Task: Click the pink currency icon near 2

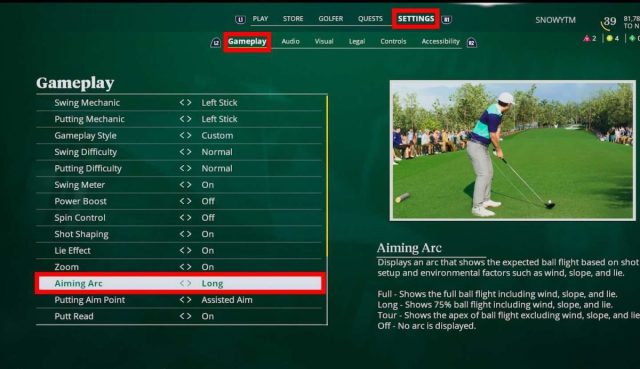Action: coord(587,38)
